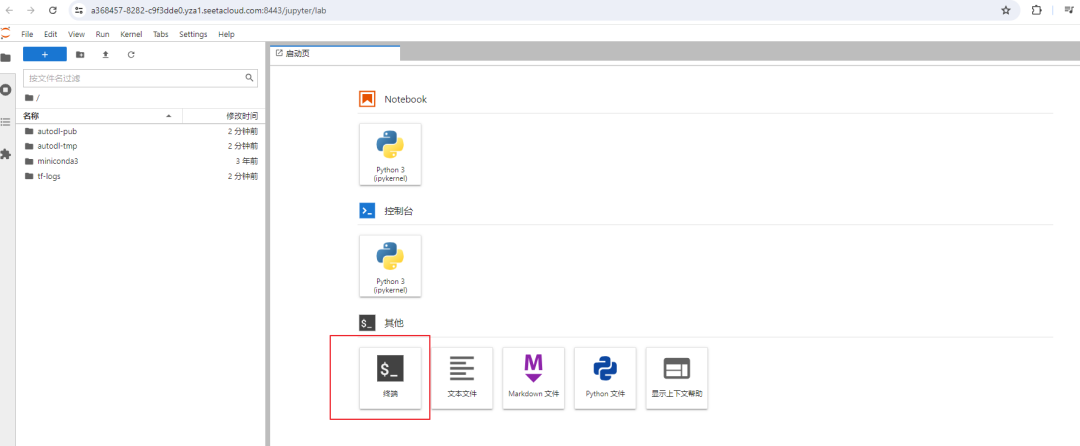
Task: Launch Python 3 notebook under Notebook
Action: [x=390, y=154]
